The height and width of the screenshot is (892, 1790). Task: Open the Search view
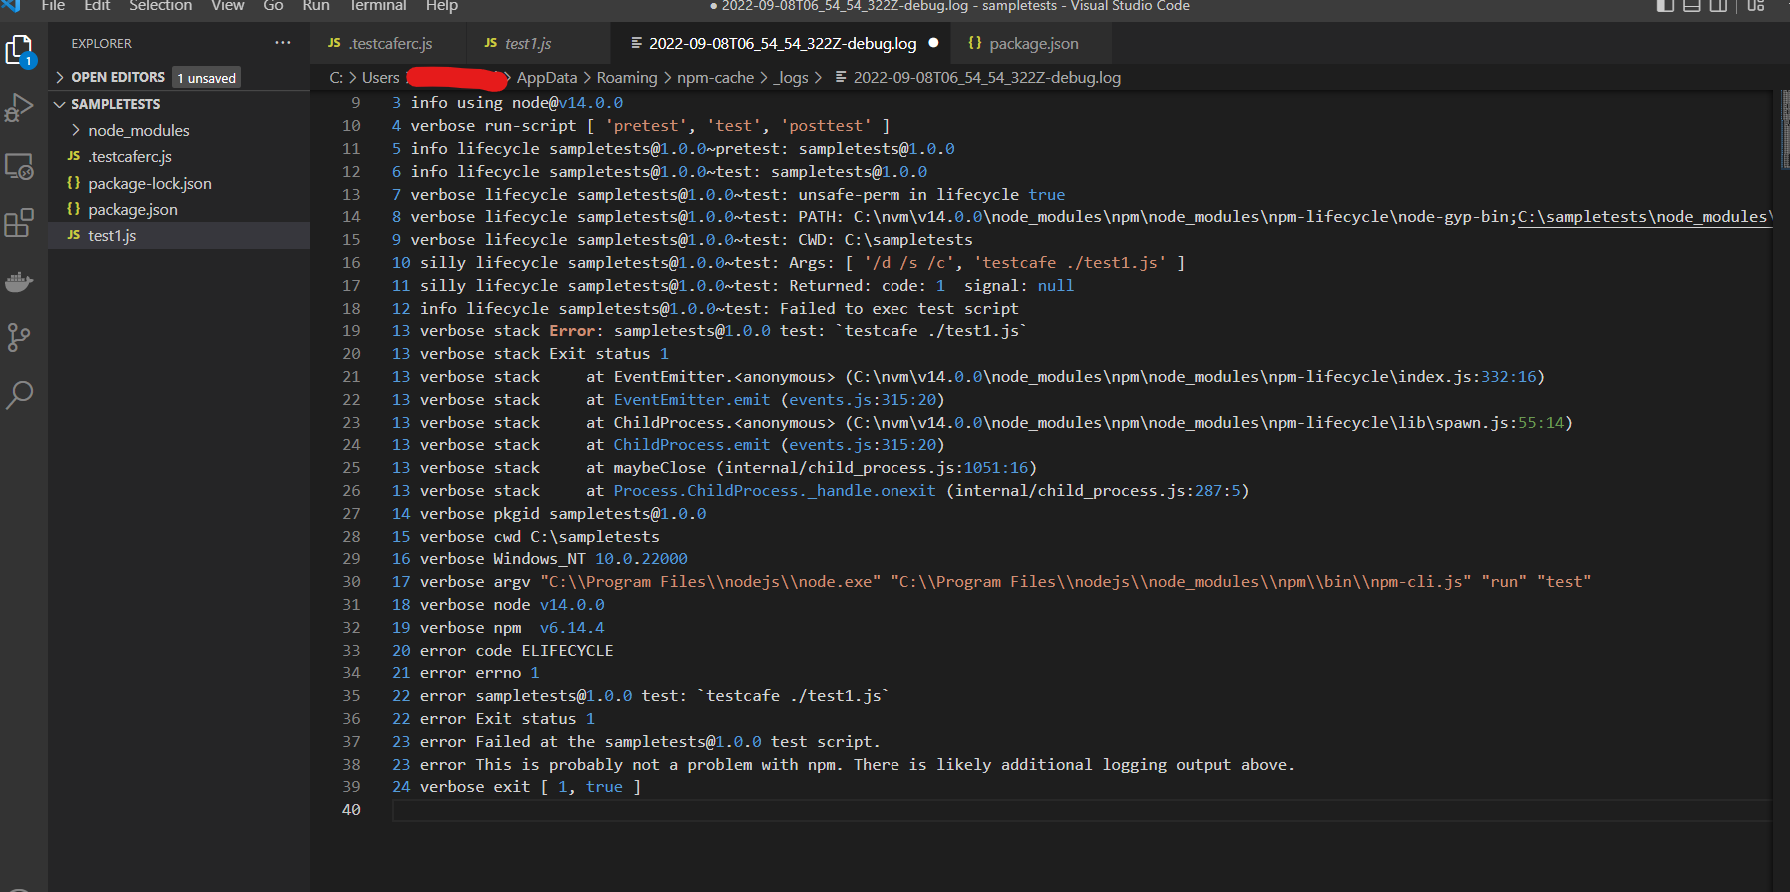pos(19,395)
